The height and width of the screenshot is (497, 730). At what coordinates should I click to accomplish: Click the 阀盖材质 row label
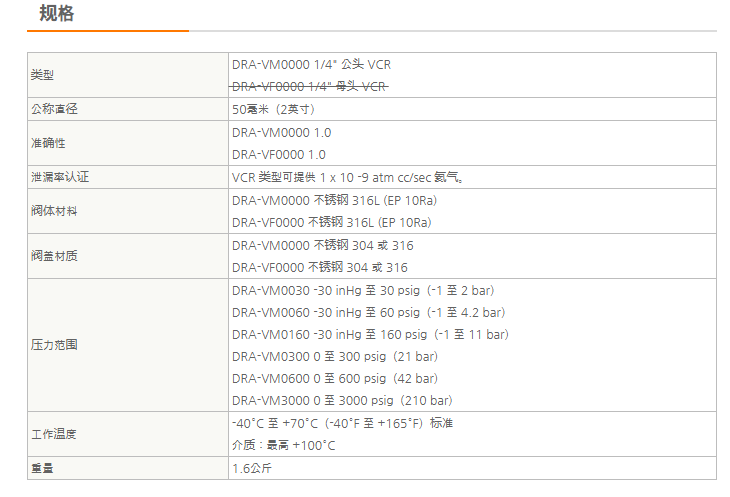pyautogui.click(x=53, y=256)
